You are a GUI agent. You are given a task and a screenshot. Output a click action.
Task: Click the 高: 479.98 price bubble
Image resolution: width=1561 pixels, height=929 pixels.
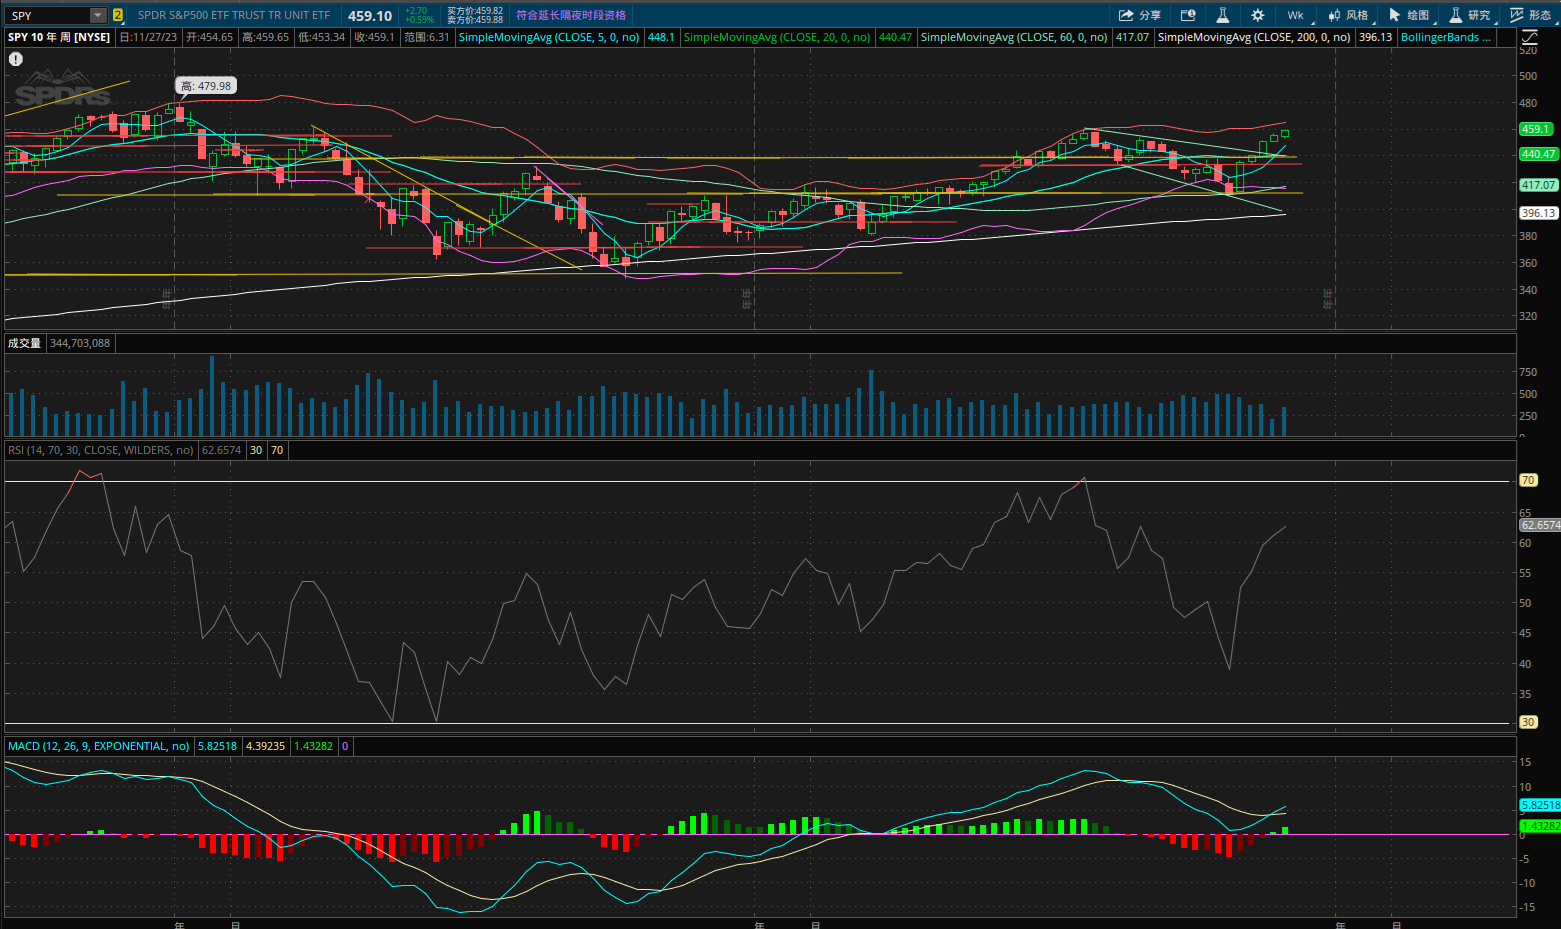(206, 86)
